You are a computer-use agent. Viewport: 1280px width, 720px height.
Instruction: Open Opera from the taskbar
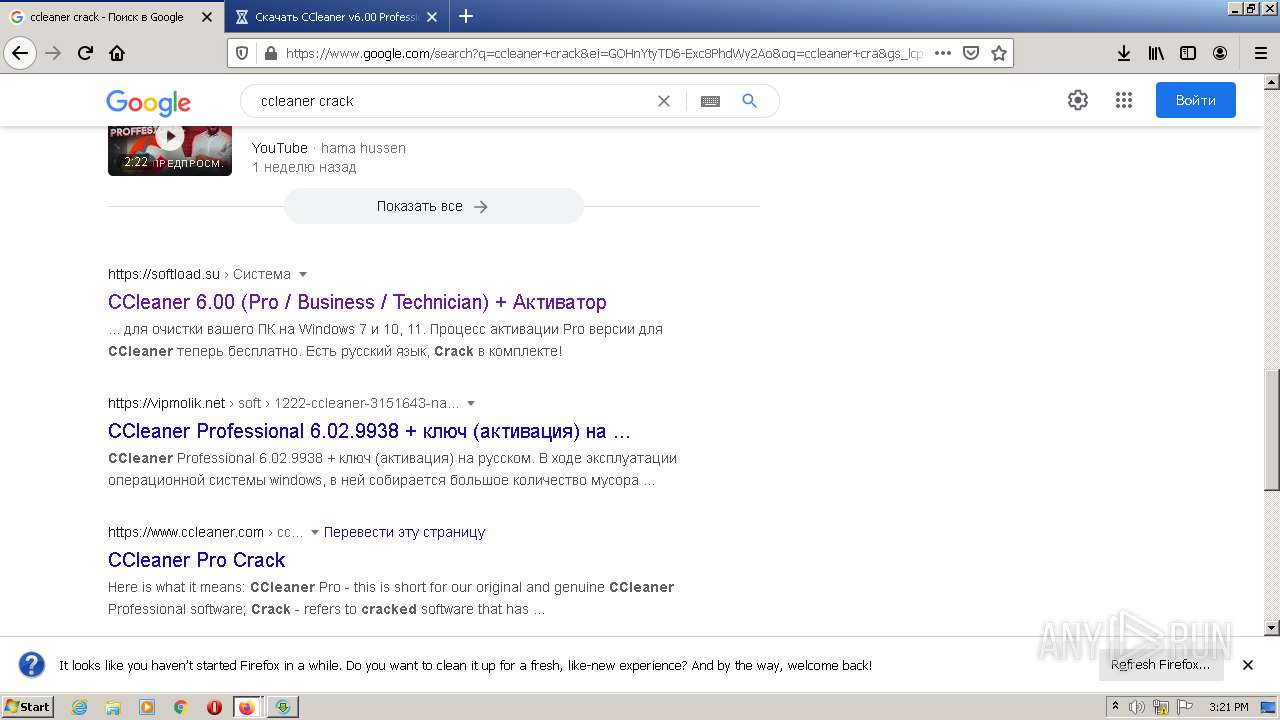(213, 707)
